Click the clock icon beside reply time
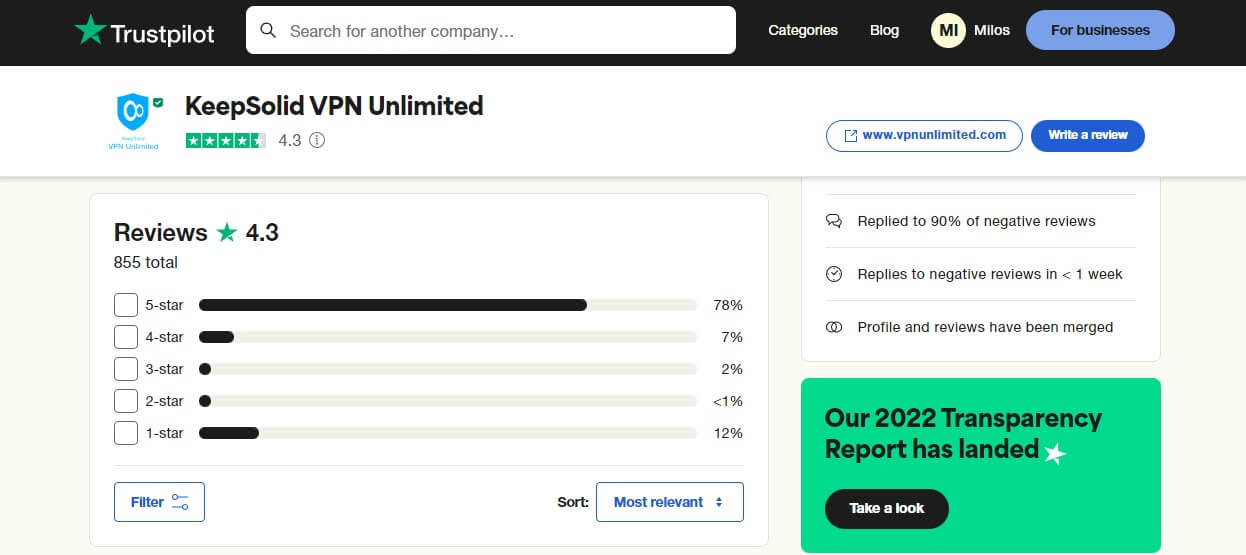The height and width of the screenshot is (555, 1246). tap(834, 274)
